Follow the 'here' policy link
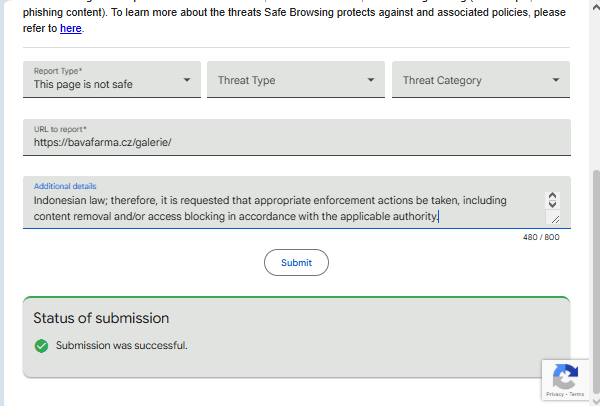The width and height of the screenshot is (600, 406). (70, 28)
